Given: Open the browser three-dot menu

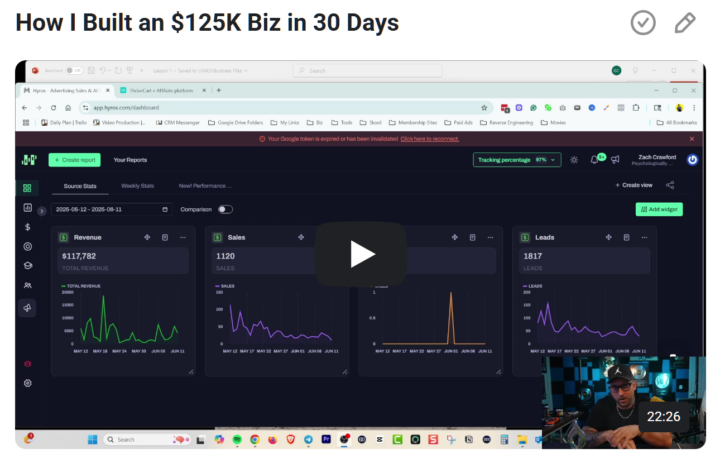Looking at the screenshot, I should [x=694, y=108].
